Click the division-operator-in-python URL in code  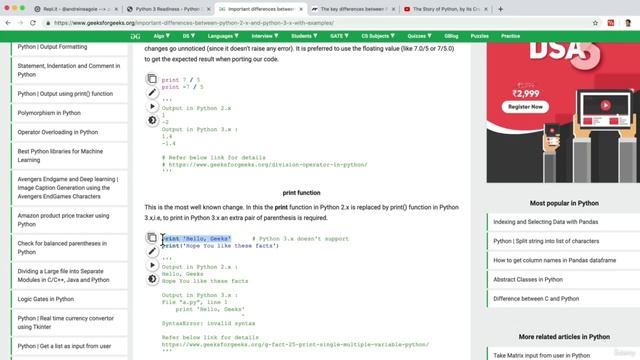268,165
